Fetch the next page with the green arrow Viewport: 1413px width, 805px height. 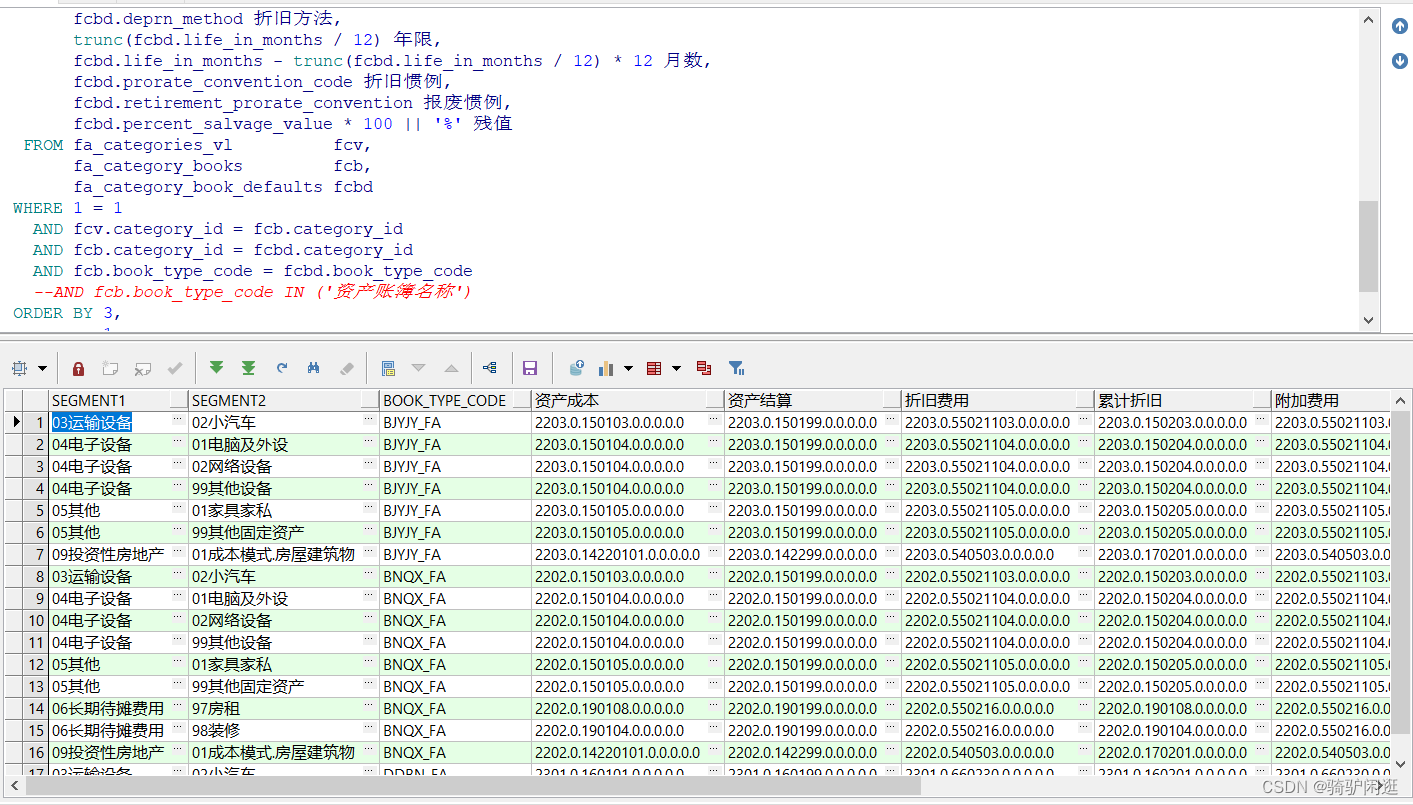coord(217,368)
